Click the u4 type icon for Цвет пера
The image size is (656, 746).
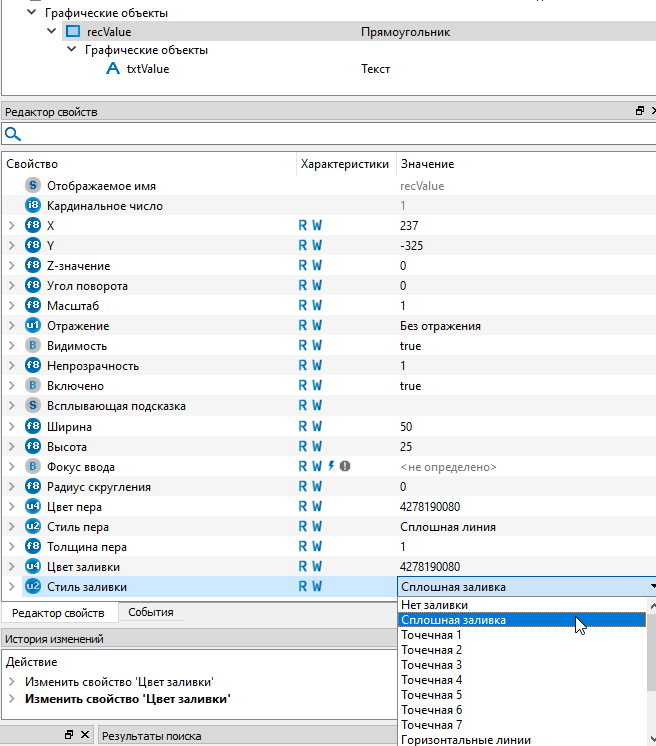[x=32, y=506]
